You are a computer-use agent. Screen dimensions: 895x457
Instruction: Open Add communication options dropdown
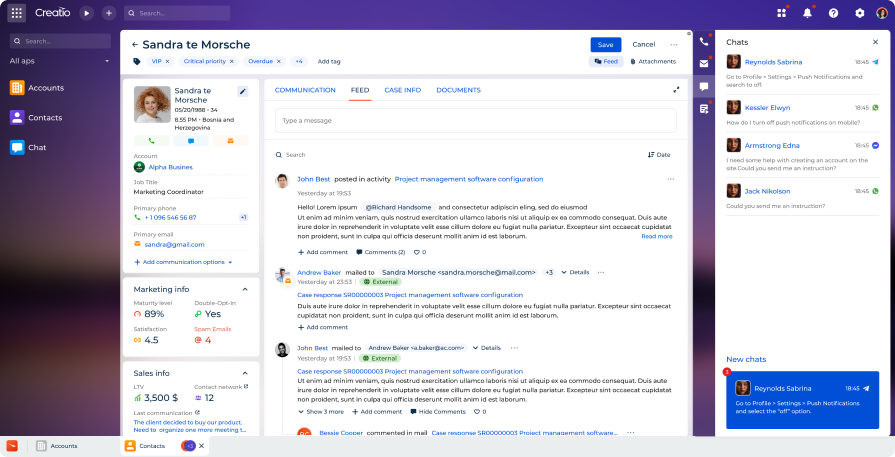pos(183,262)
